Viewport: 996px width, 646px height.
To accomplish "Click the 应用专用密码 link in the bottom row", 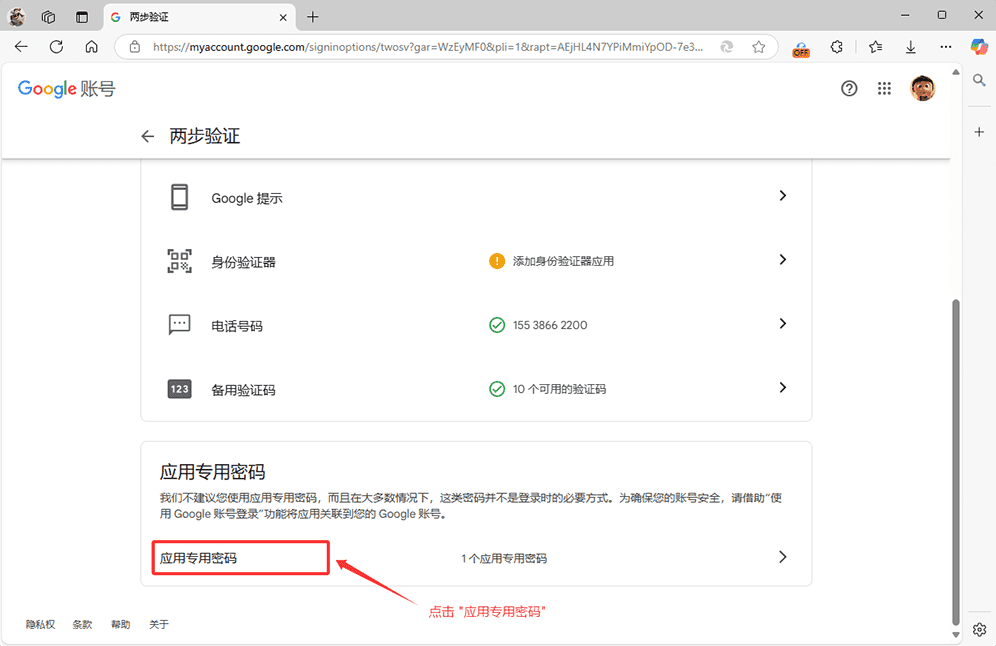I will click(198, 558).
